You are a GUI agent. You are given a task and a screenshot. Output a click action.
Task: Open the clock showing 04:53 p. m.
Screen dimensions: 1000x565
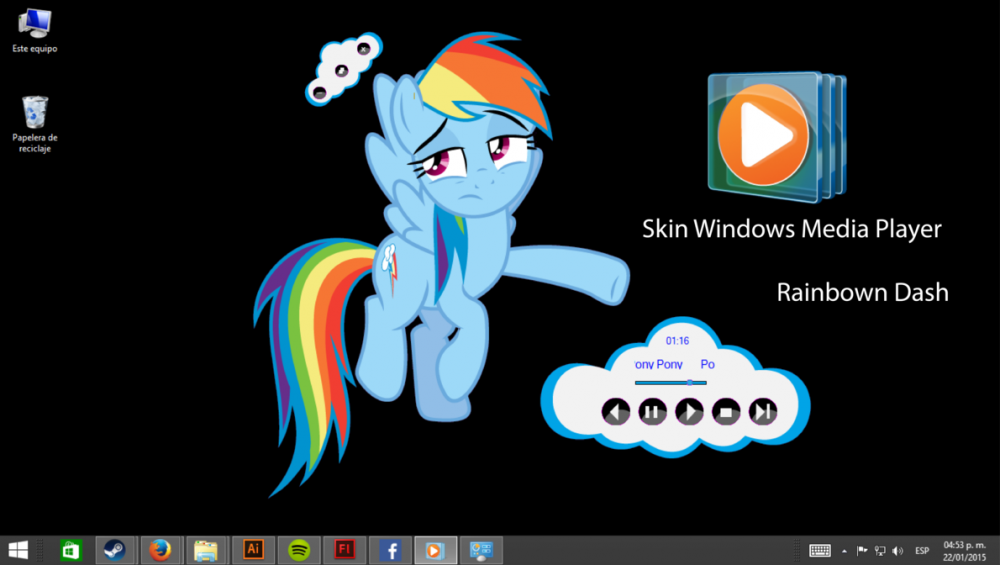[964, 551]
